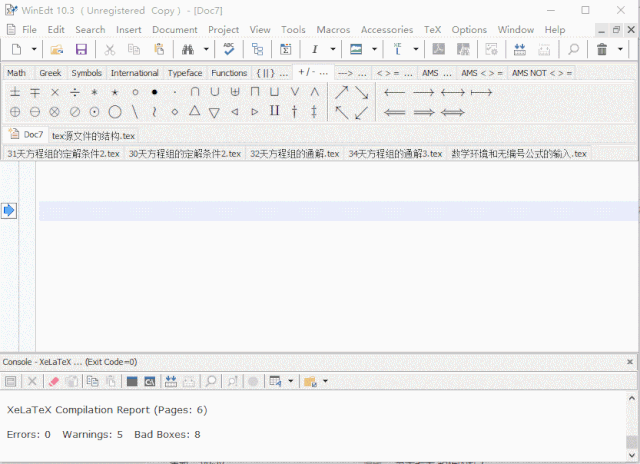Click the spell check ABC icon

pos(230,49)
